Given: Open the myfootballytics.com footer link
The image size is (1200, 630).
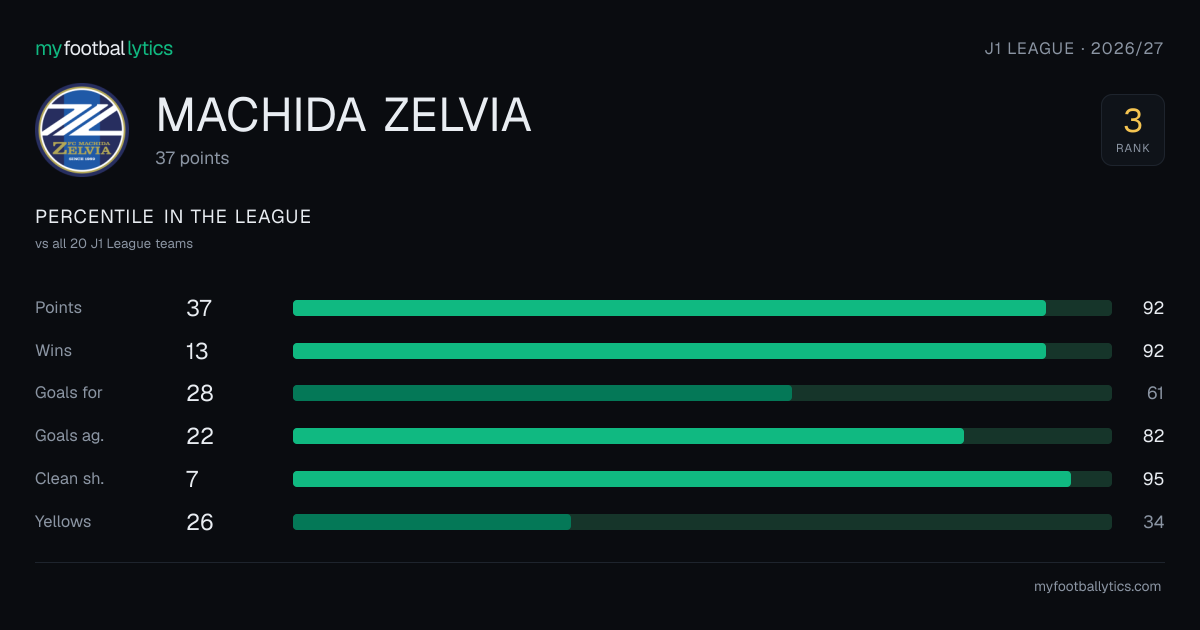Looking at the screenshot, I should 1098,587.
